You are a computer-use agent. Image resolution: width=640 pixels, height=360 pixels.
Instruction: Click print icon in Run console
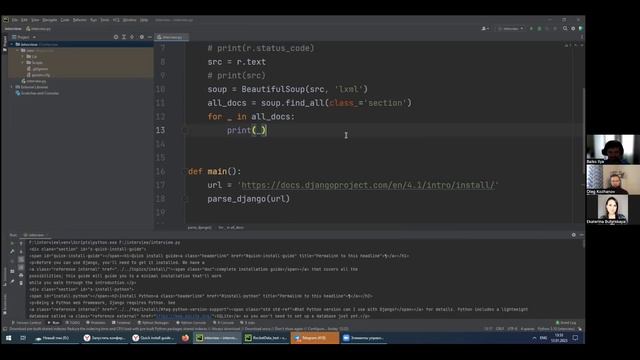coord(21,276)
